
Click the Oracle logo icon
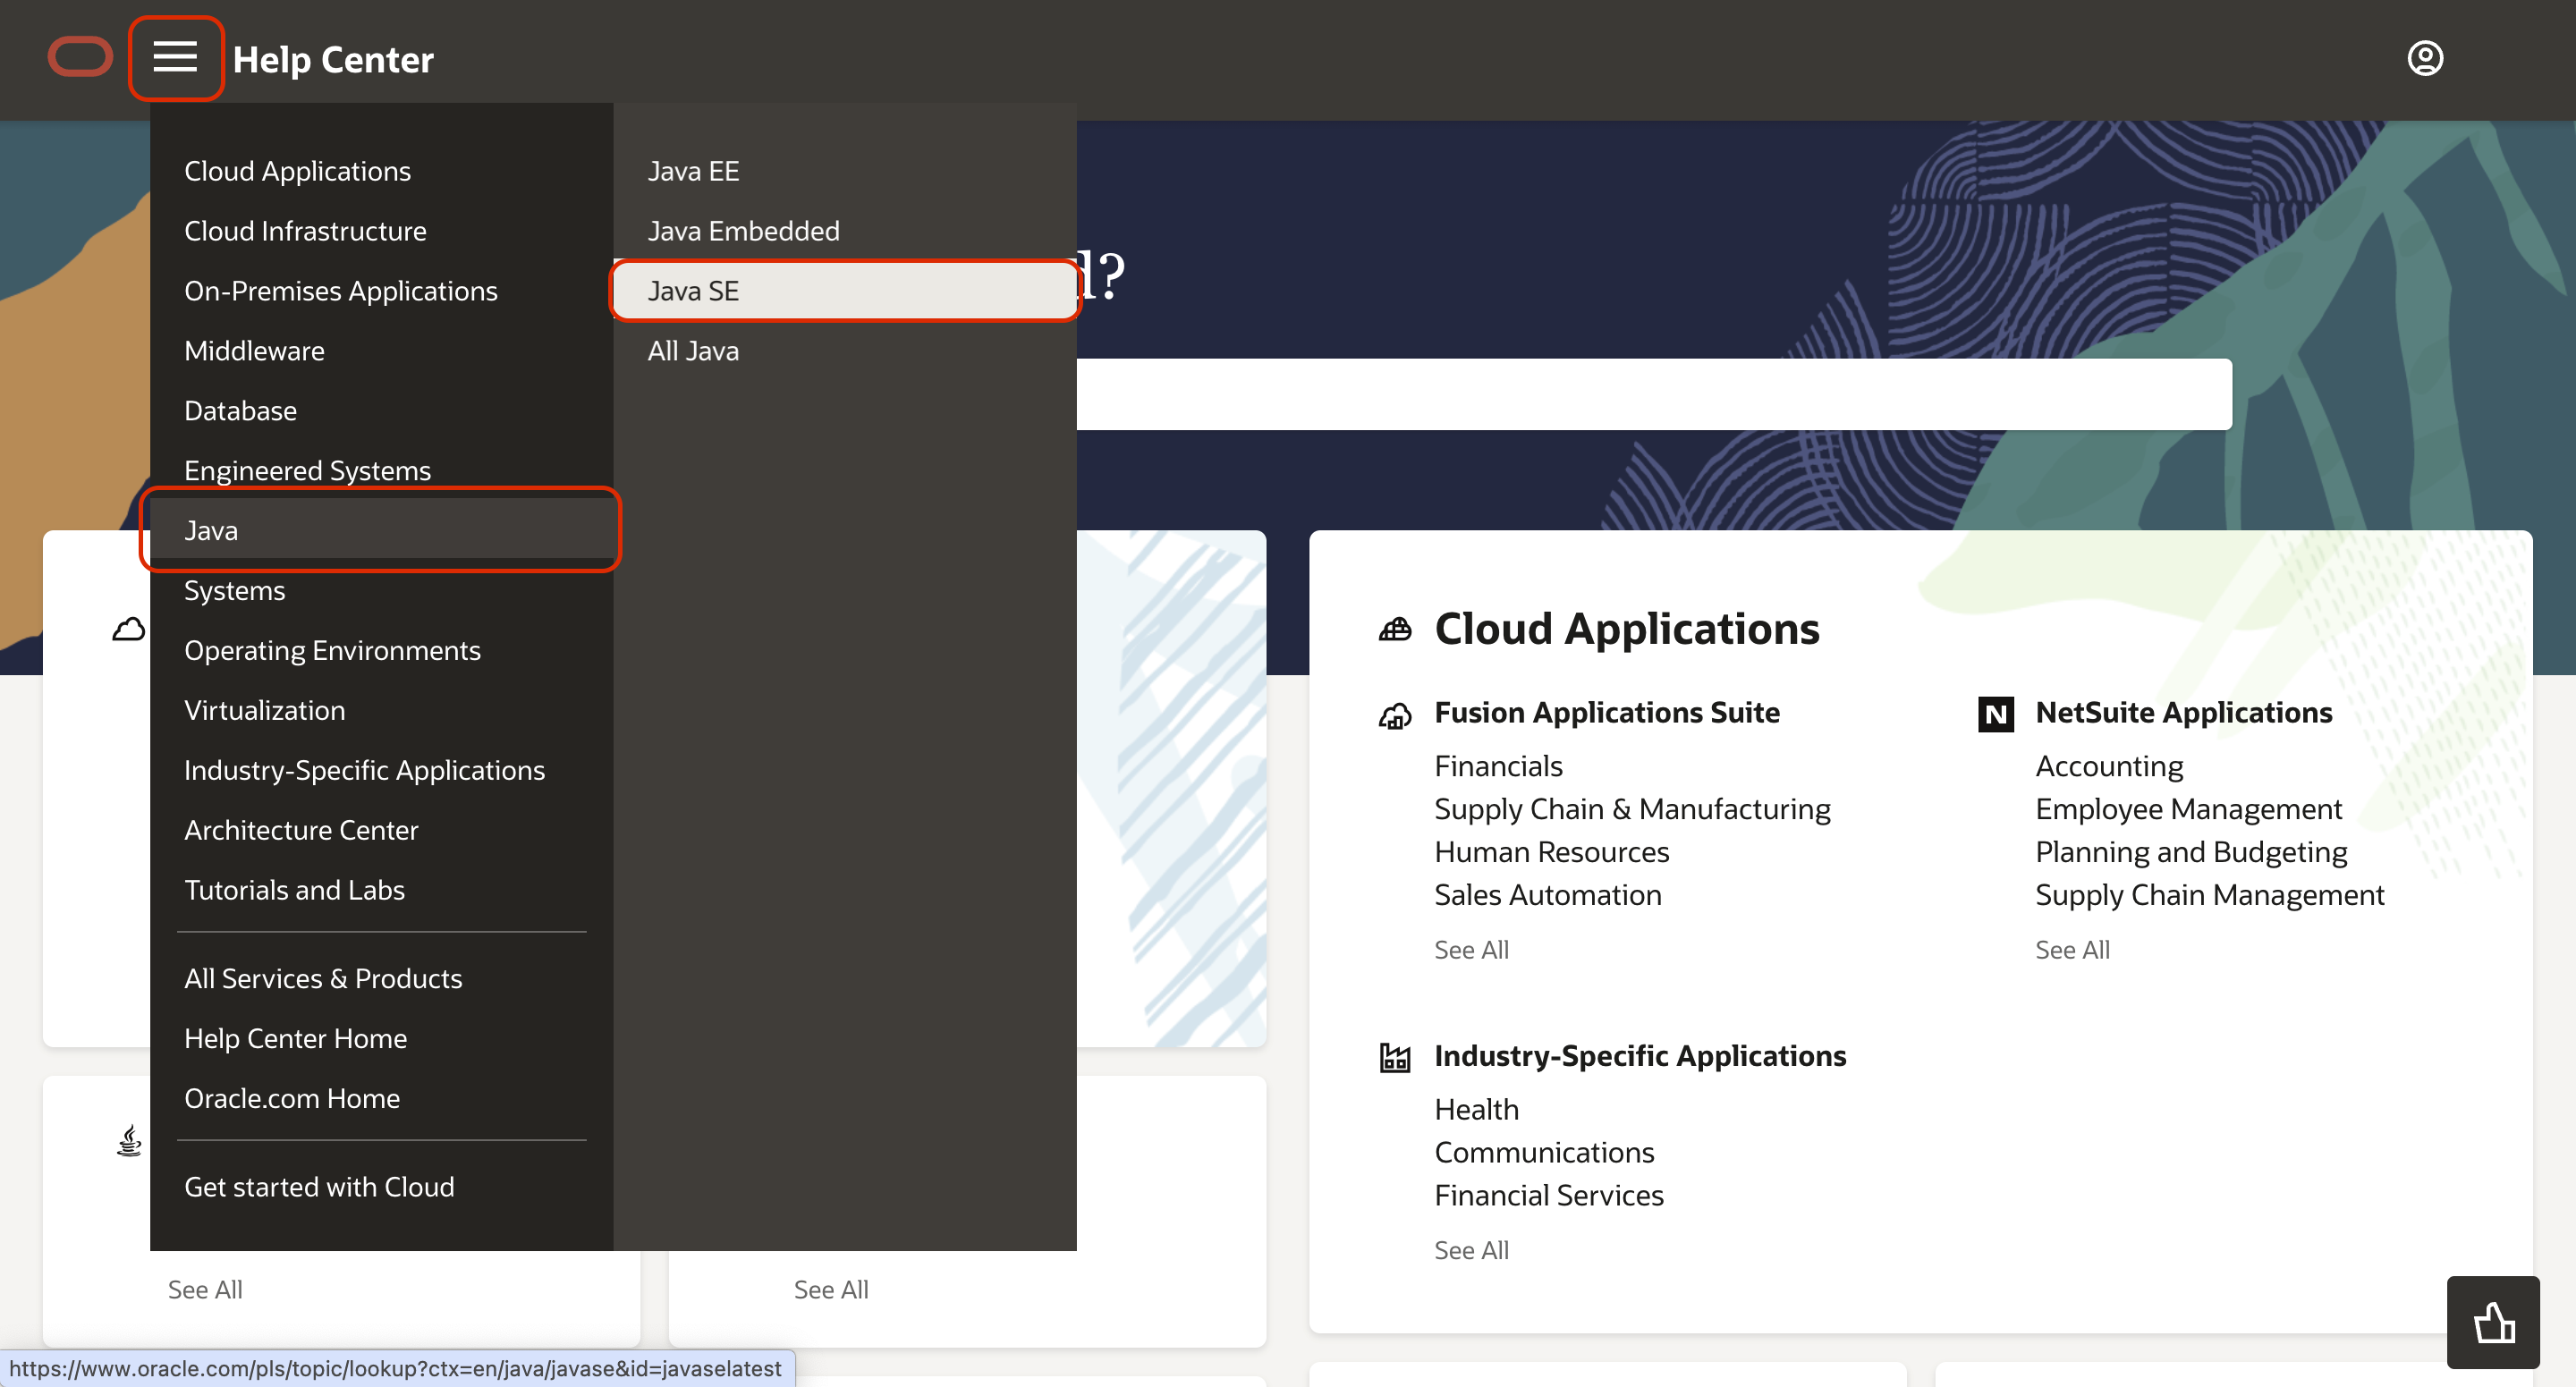click(80, 57)
